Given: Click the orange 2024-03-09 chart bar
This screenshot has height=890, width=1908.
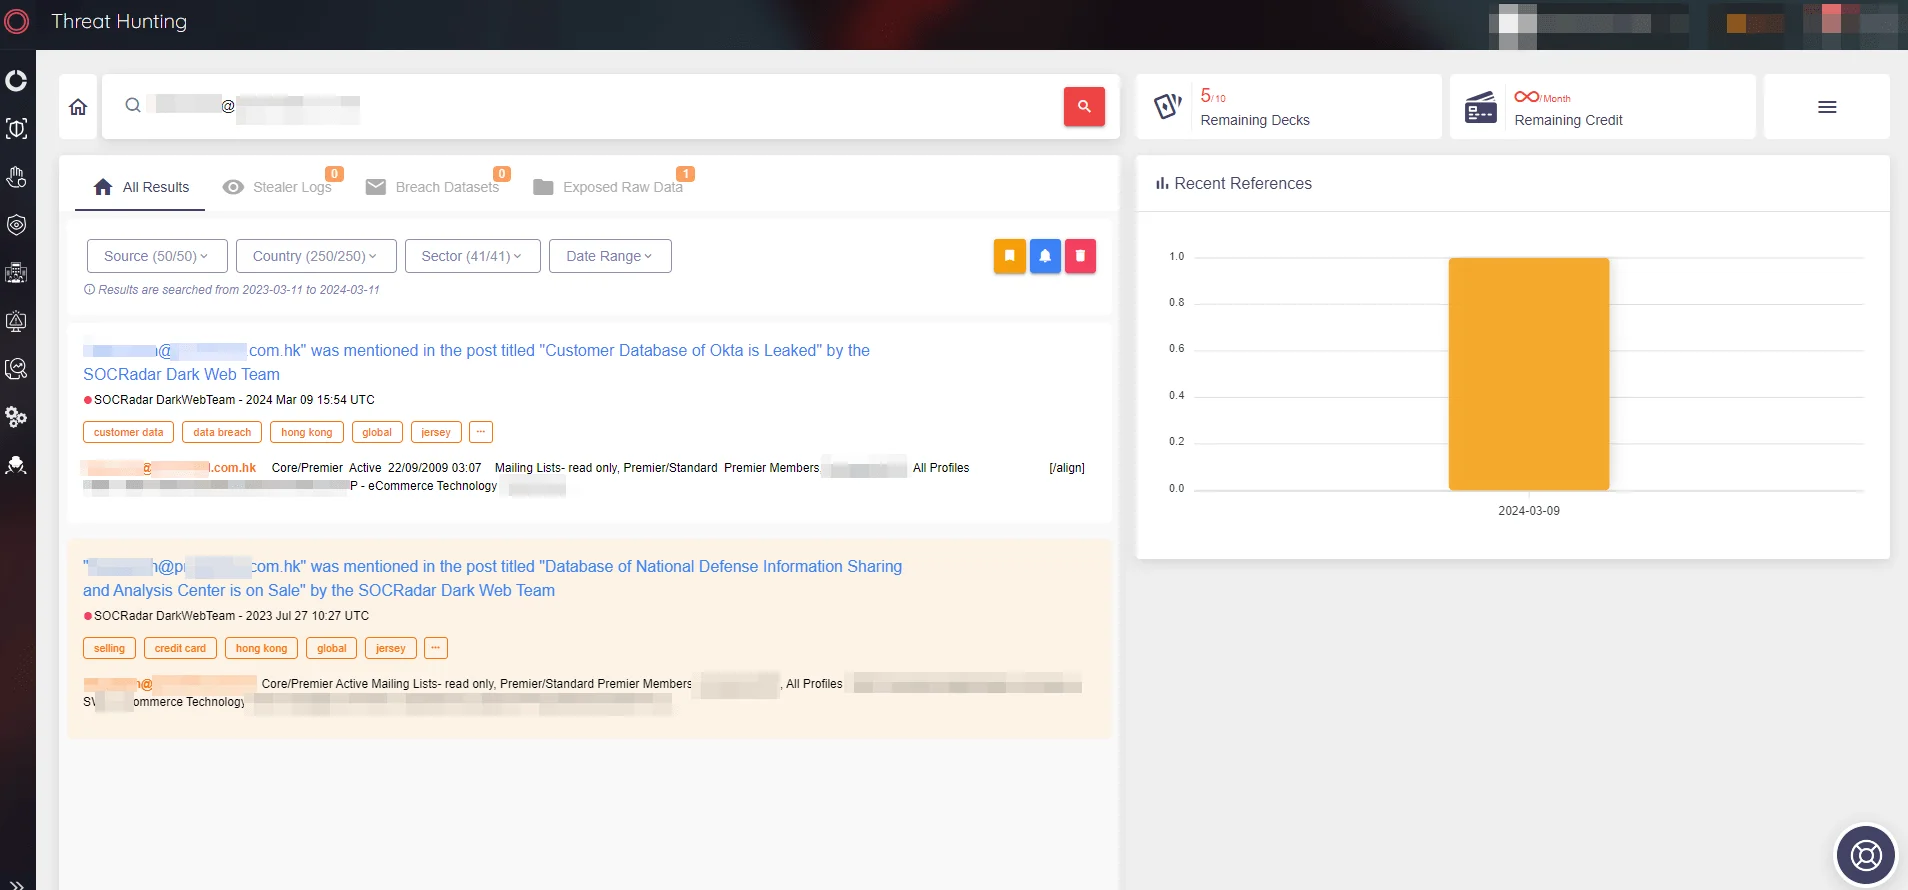Looking at the screenshot, I should (x=1529, y=374).
